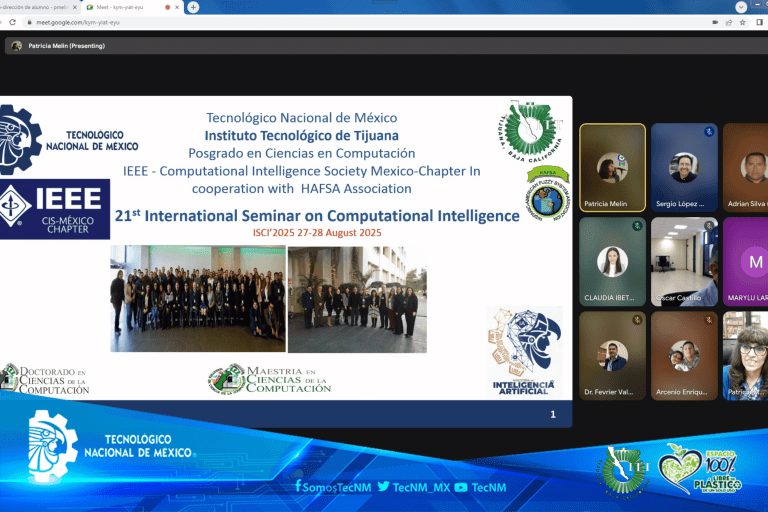This screenshot has height=512, width=768.
Task: Select the bottom-right Patricia M... video tile
Action: (x=745, y=356)
